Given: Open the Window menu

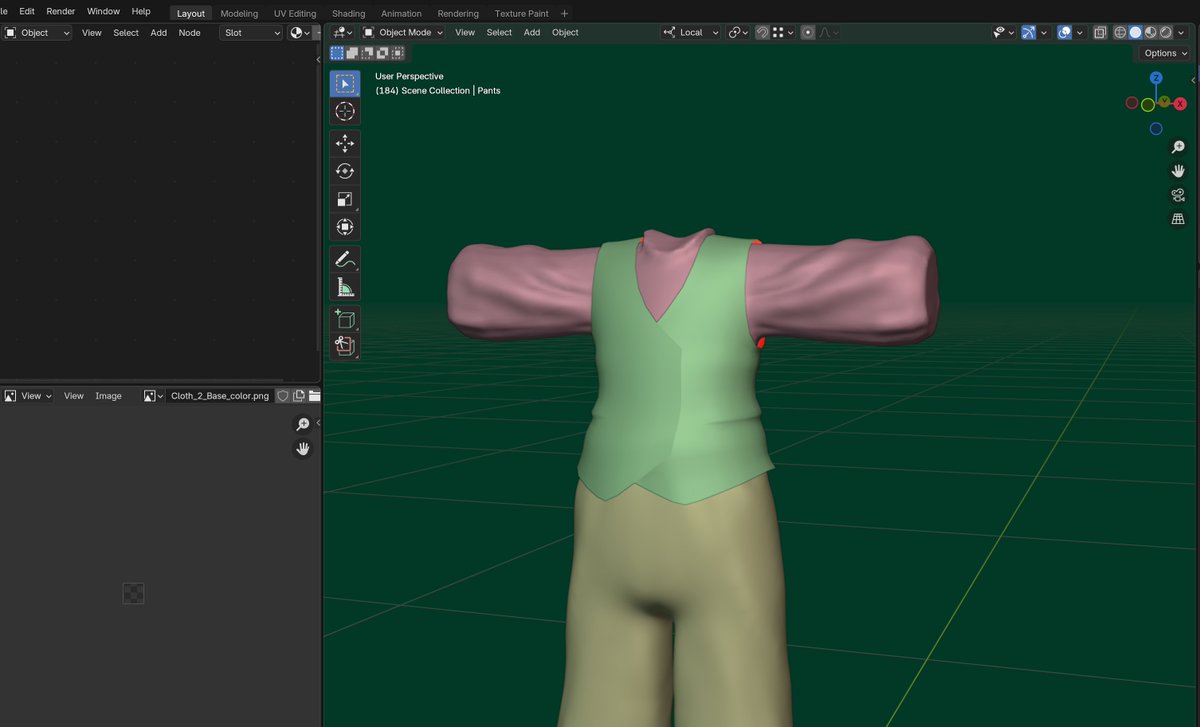Looking at the screenshot, I should click(103, 11).
